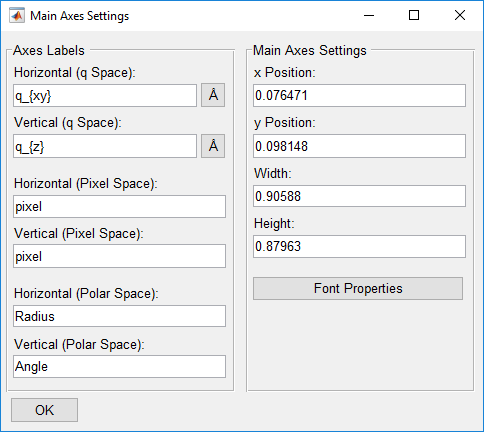Focus the Vertical q Space field containing q_{z}
The height and width of the screenshot is (432, 484).
(x=105, y=146)
